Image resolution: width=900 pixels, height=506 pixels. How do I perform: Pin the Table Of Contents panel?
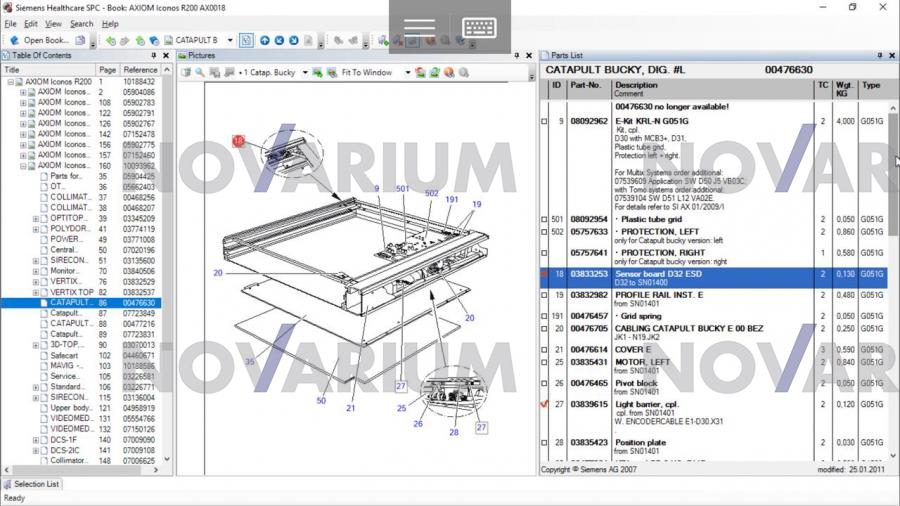tap(153, 56)
